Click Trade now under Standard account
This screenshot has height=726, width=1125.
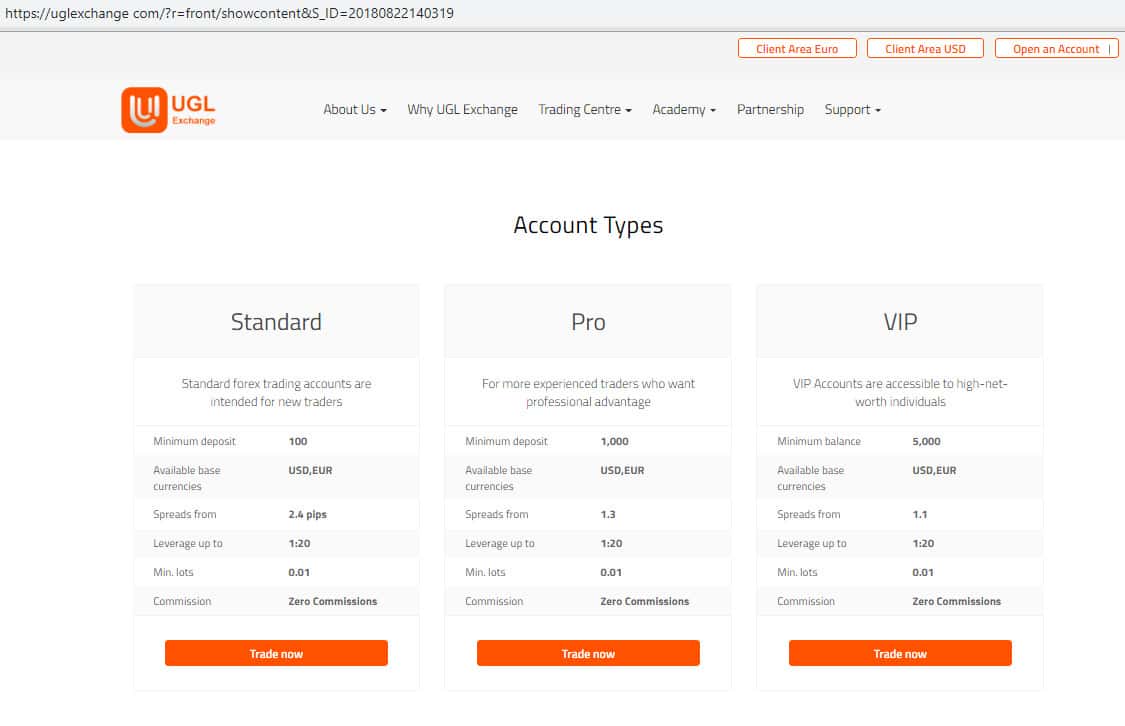coord(276,654)
